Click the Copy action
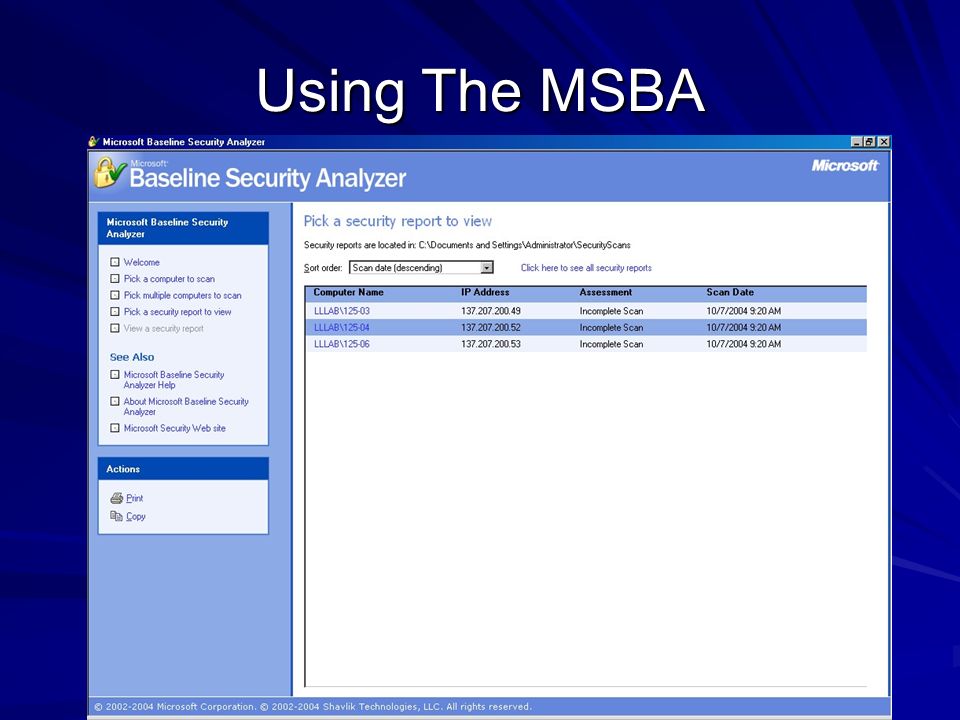960x720 pixels. coord(136,516)
